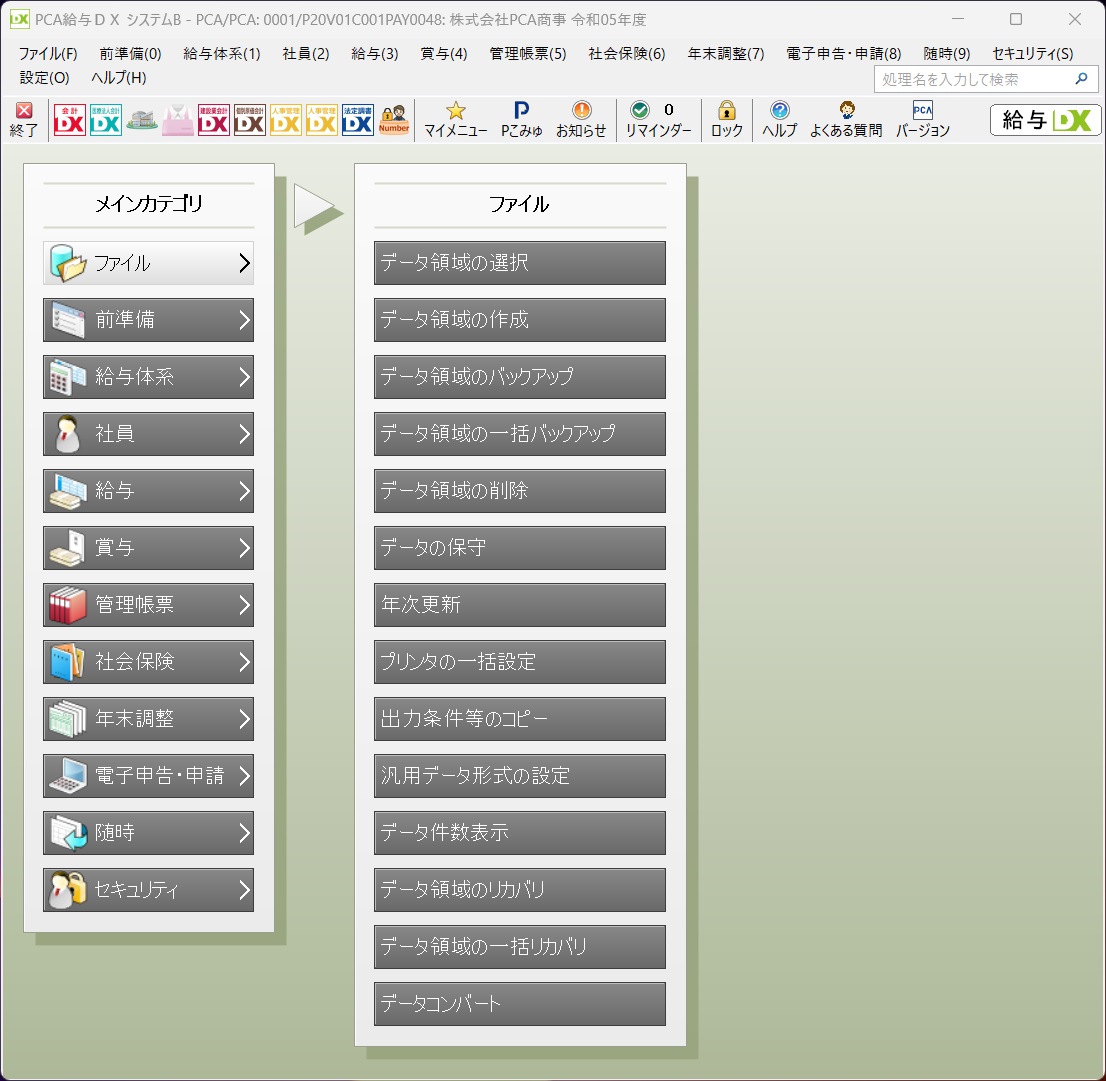Show version info via the バージョン icon
This screenshot has width=1106, height=1081.
click(x=923, y=120)
